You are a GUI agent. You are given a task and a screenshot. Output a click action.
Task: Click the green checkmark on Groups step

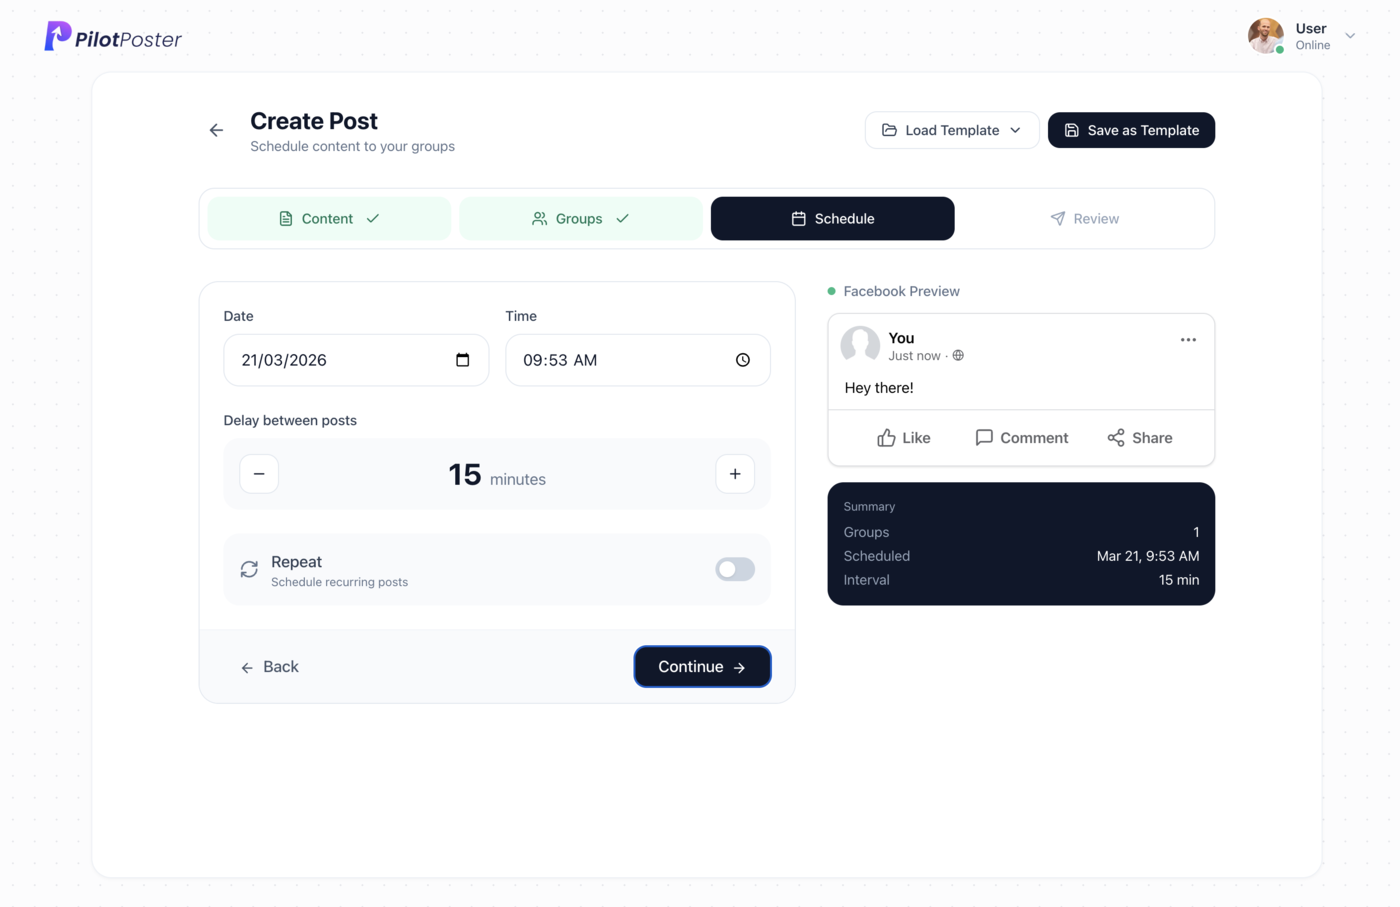[624, 218]
